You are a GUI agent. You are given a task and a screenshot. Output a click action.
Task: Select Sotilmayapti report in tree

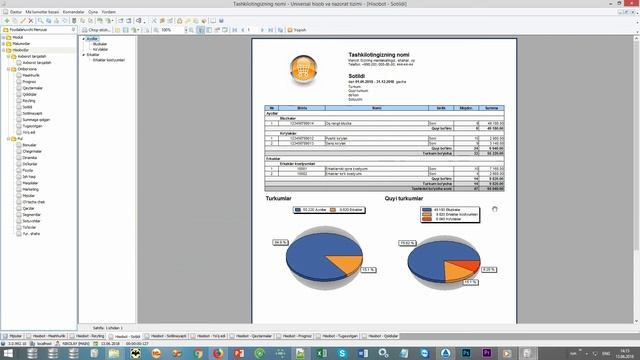[x=32, y=113]
